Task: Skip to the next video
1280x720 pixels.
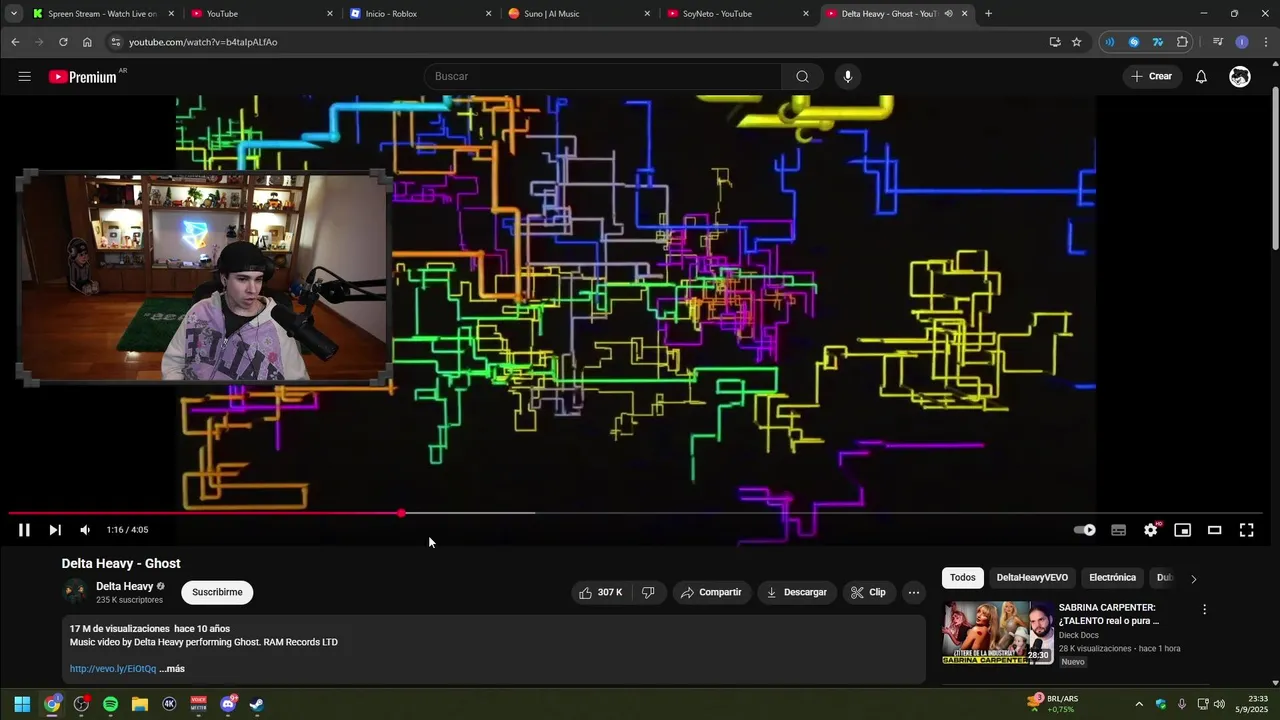Action: click(x=55, y=530)
